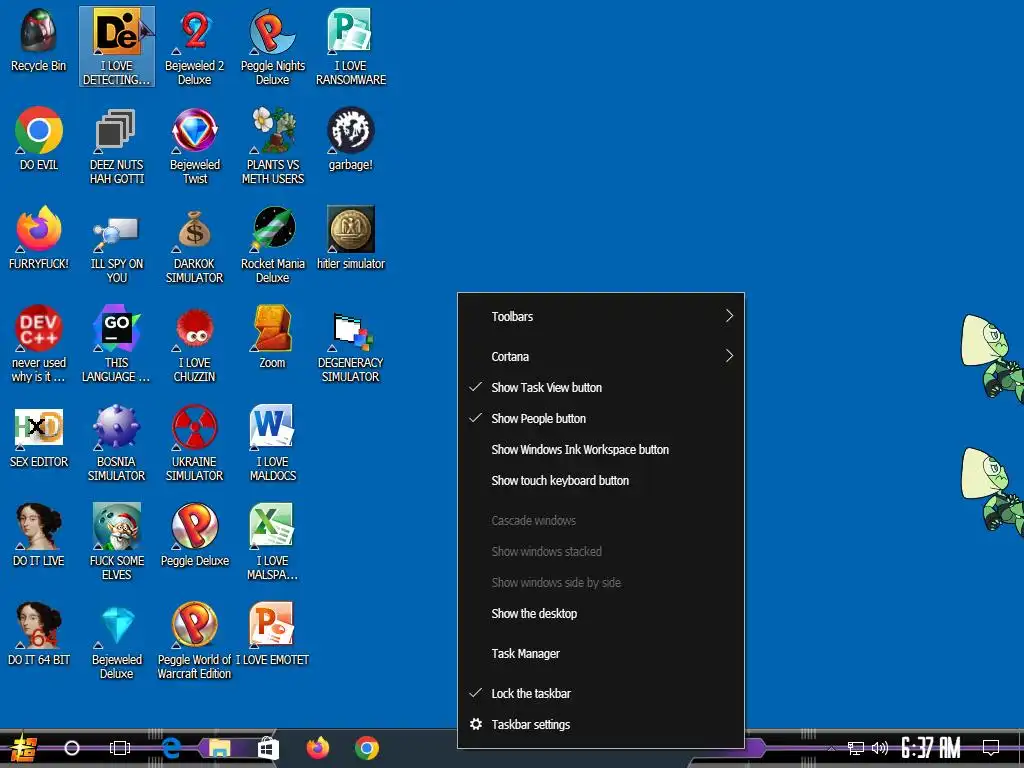Expand the Toolbars submenu

point(601,316)
